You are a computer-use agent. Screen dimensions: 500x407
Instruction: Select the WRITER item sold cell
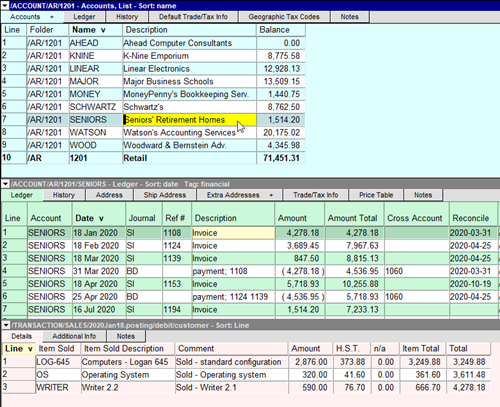58,388
